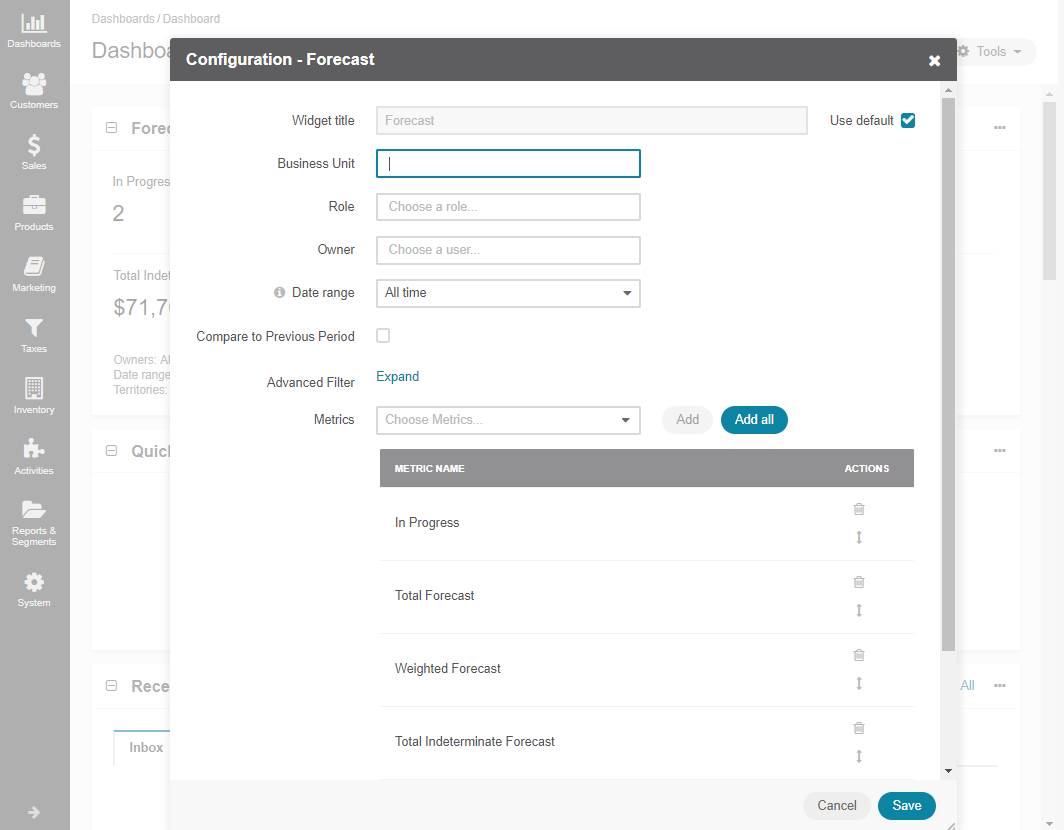Click reorder handle for Total Indeterminate Forecast

[858, 756]
